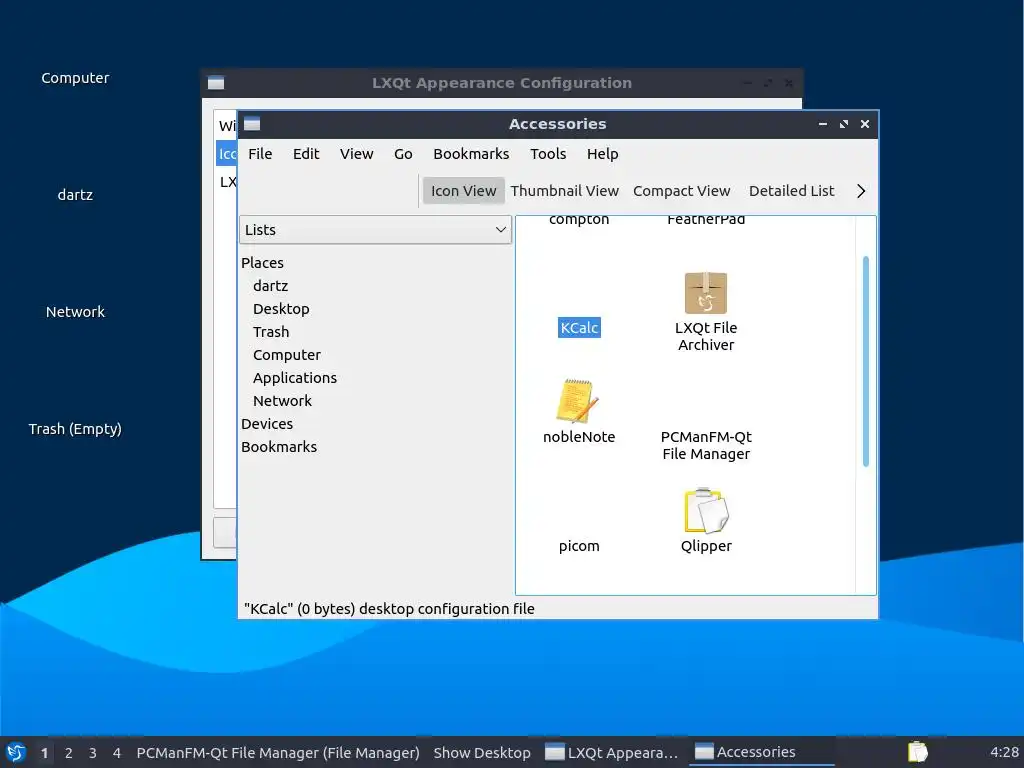Switch to Compact View
The image size is (1024, 768).
pos(681,191)
